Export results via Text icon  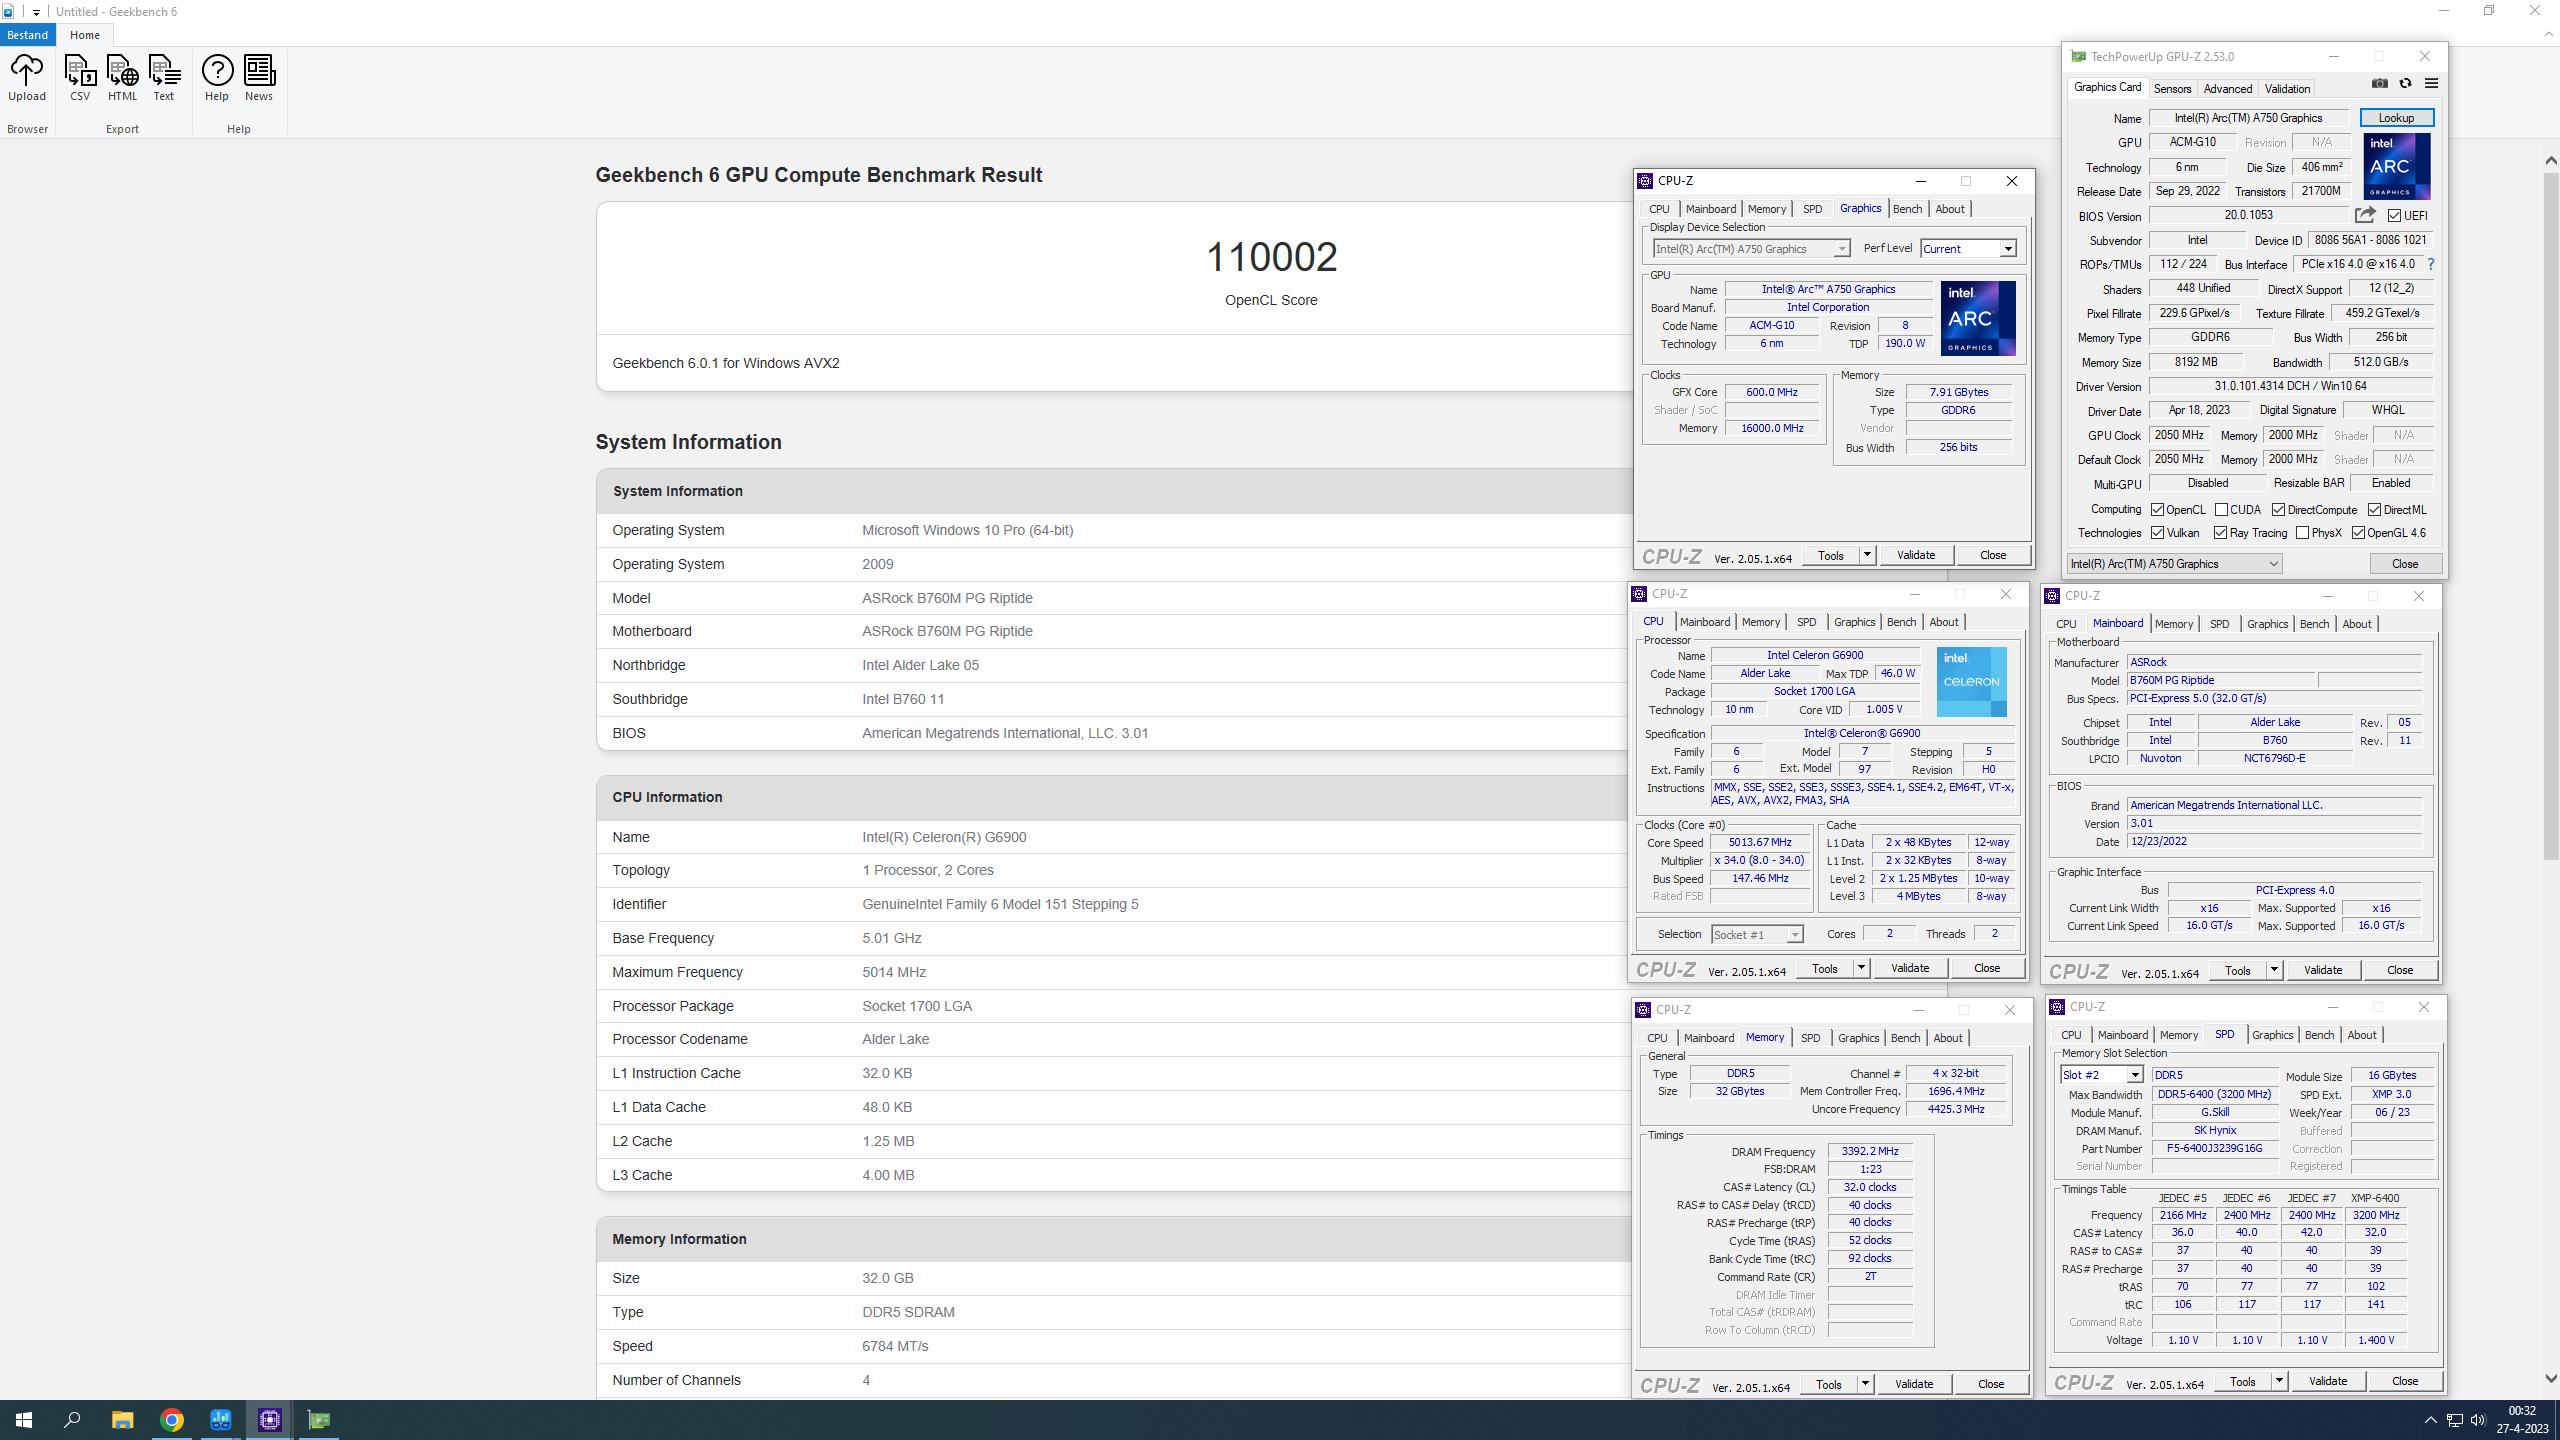[x=164, y=77]
